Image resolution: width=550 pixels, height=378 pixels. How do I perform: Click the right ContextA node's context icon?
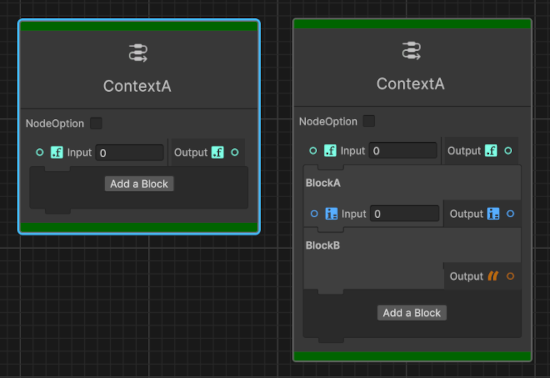click(x=411, y=51)
